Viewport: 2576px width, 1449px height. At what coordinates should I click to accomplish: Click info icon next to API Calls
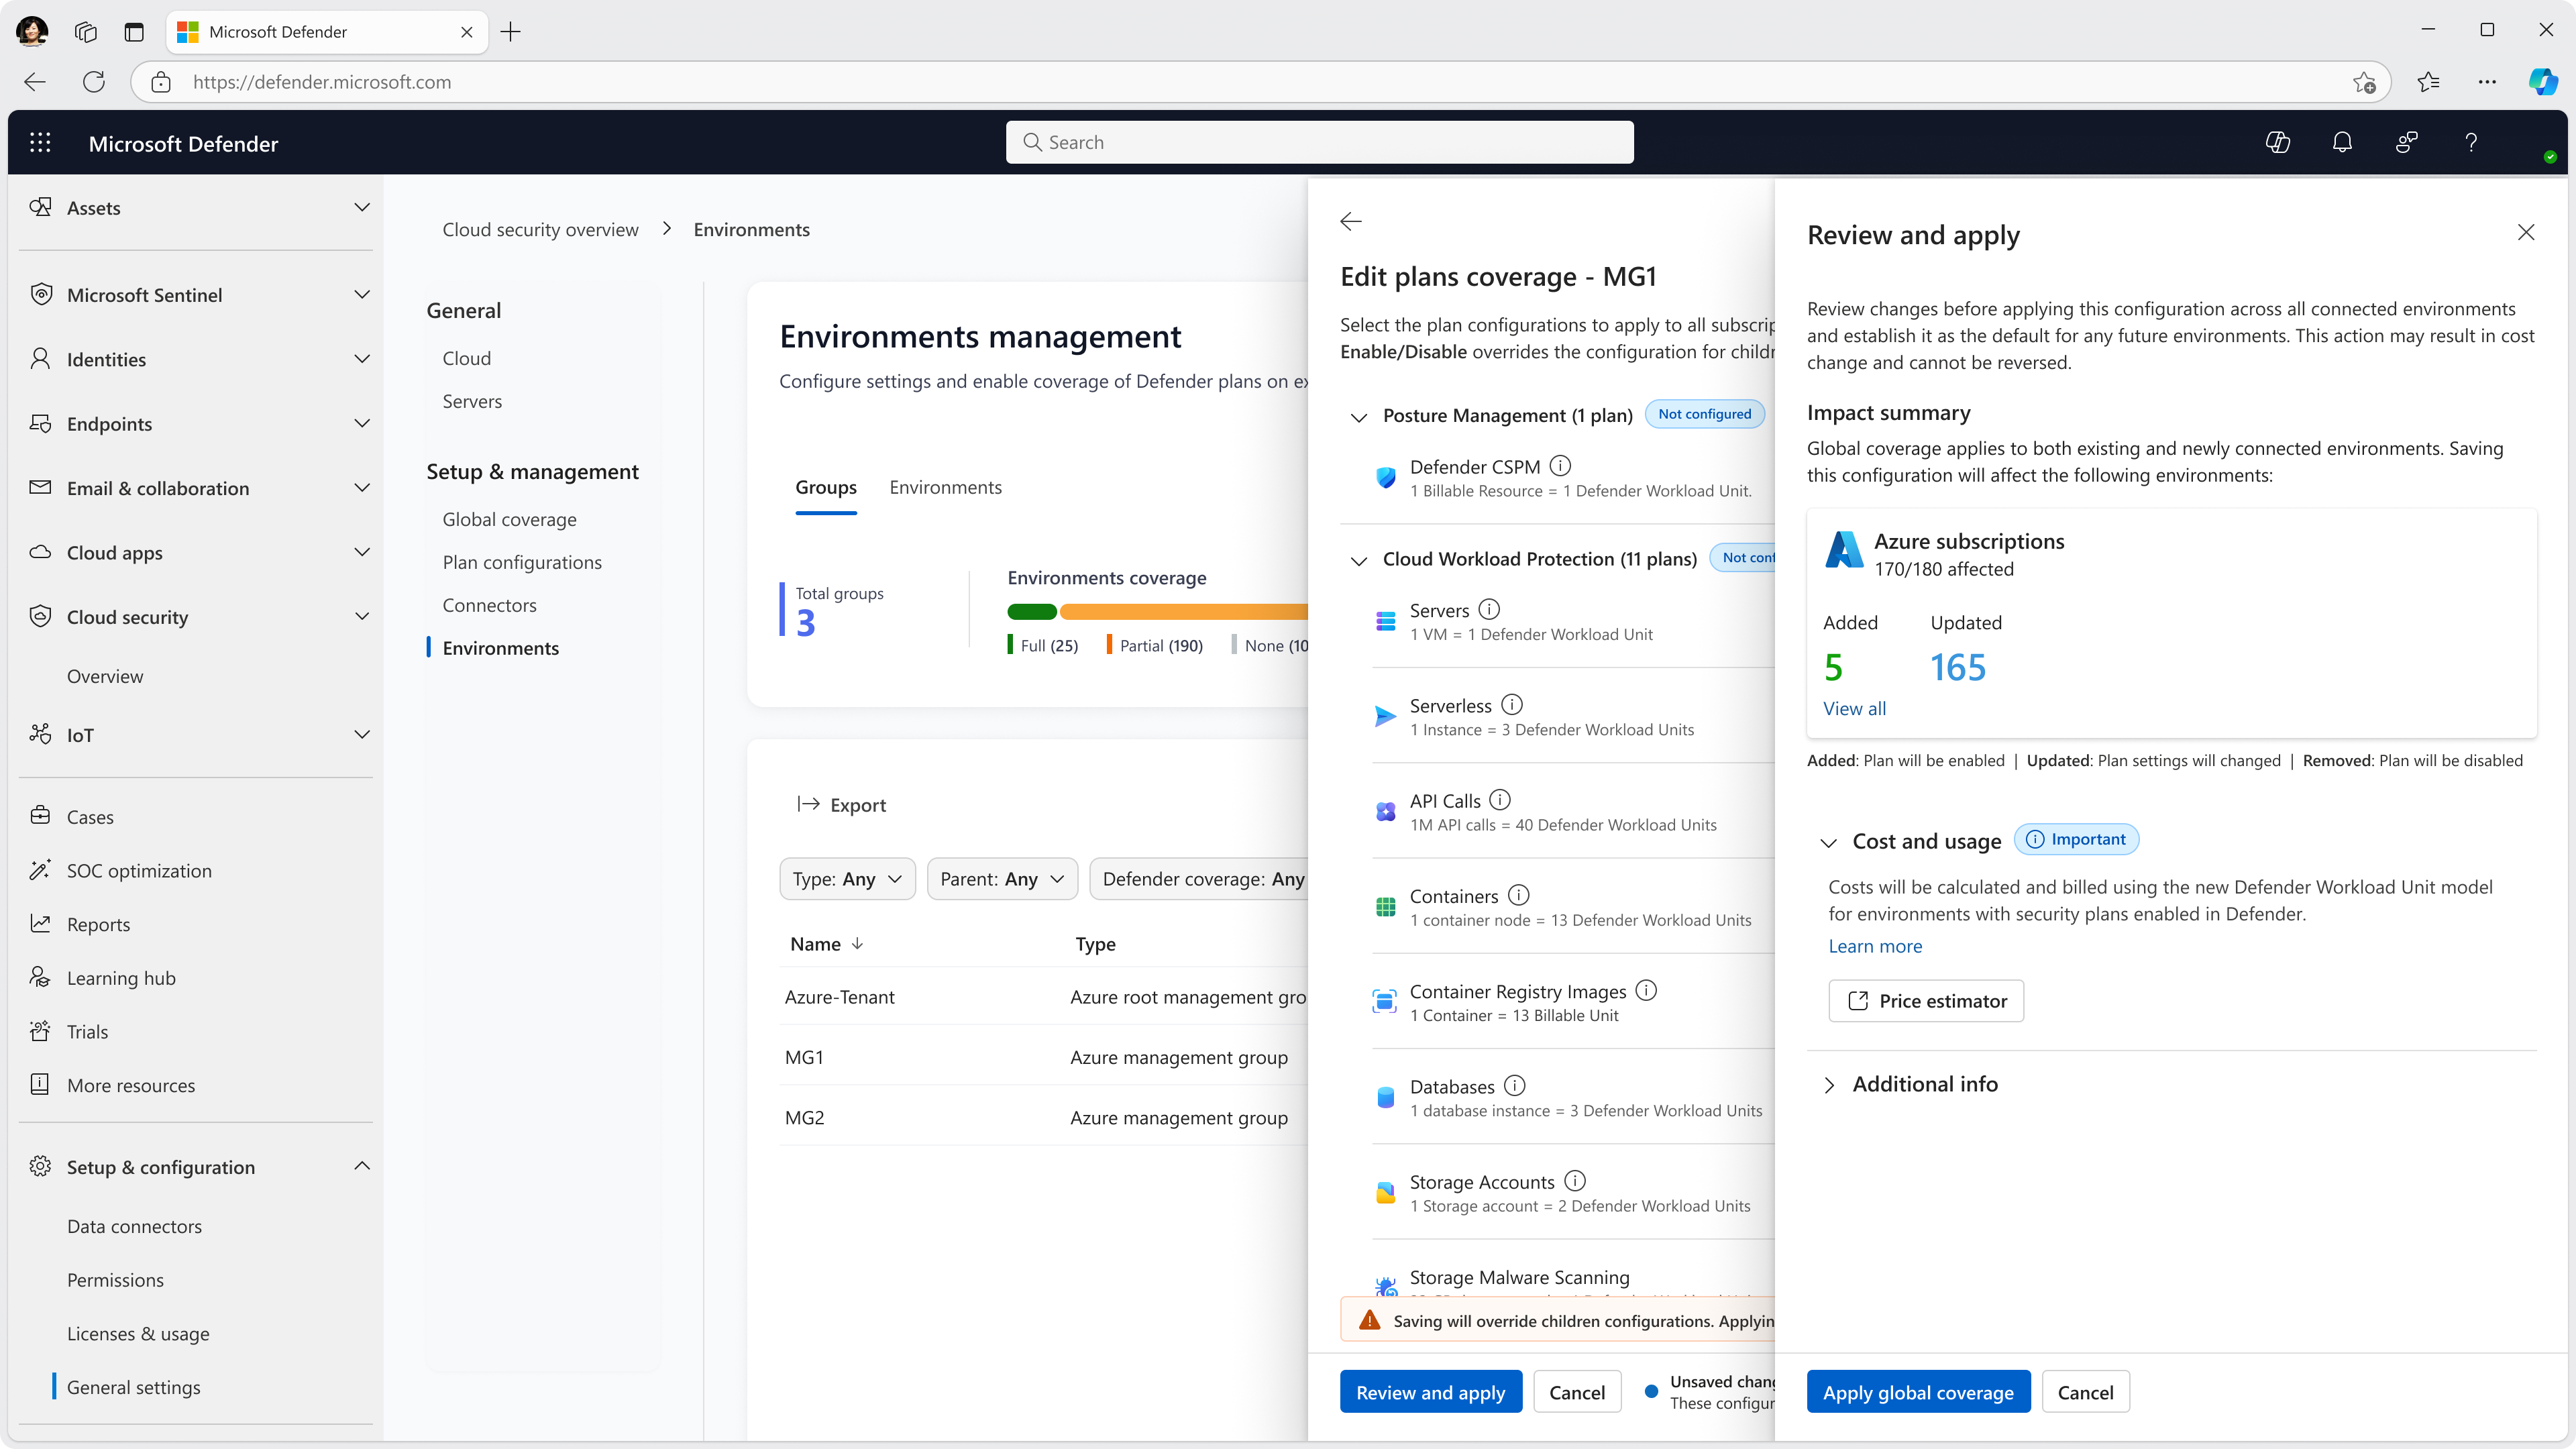tap(1500, 800)
